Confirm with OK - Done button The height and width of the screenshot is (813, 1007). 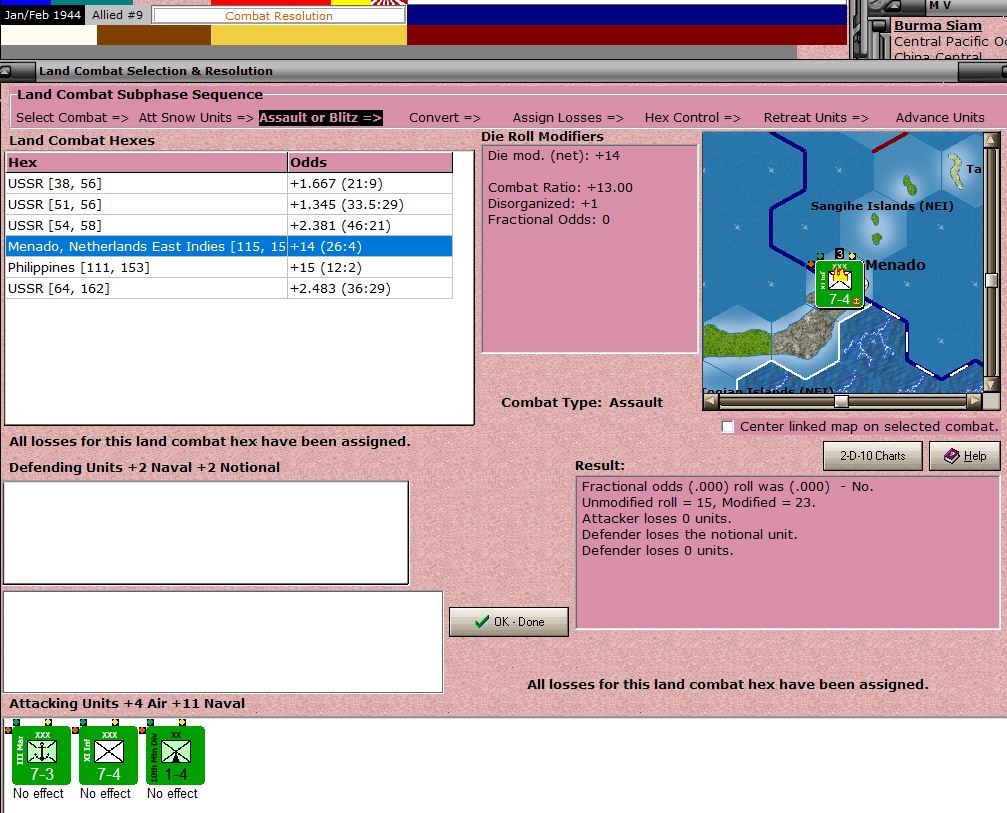[x=509, y=622]
